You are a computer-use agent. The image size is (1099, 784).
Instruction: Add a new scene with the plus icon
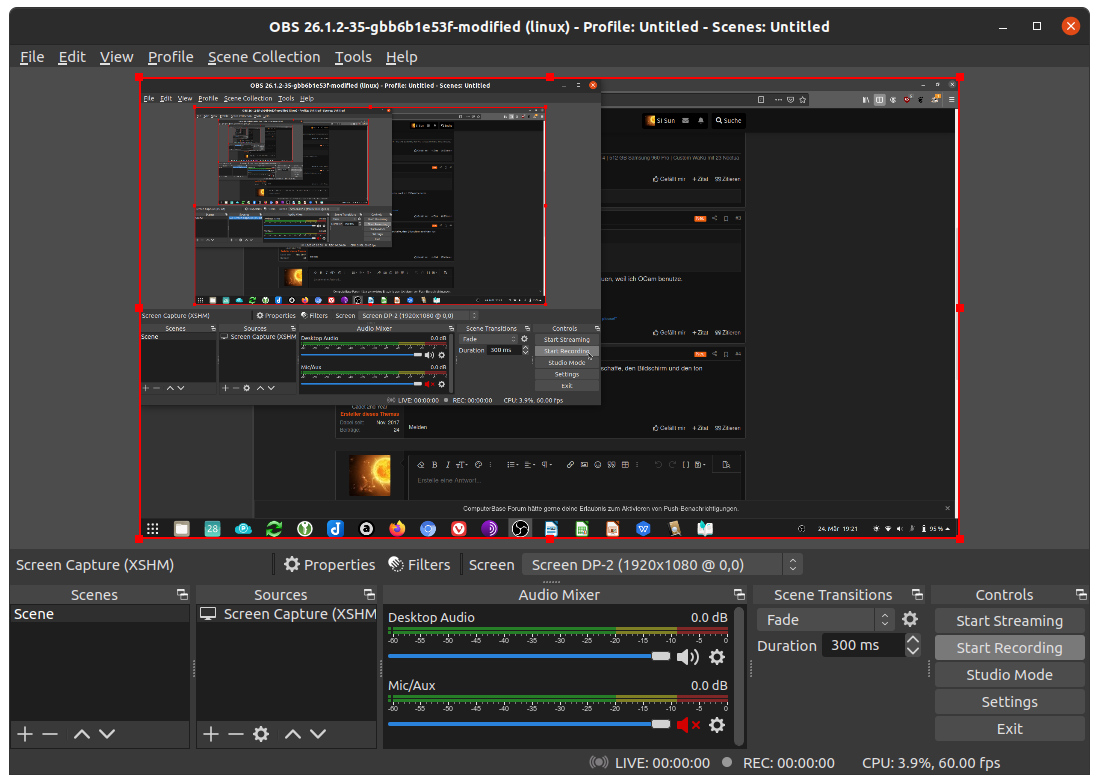click(x=23, y=734)
